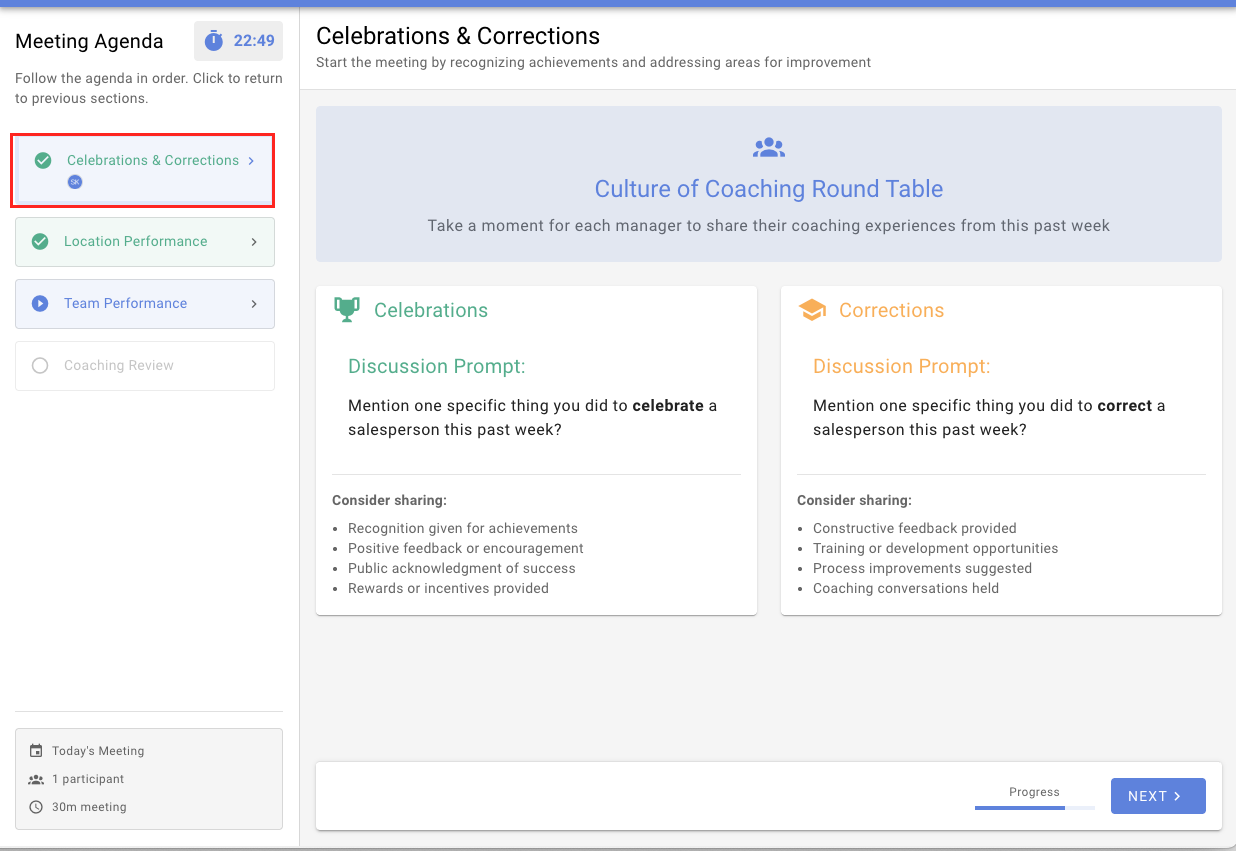The width and height of the screenshot is (1236, 851).
Task: Expand chevron on Location Performance item
Action: tap(254, 242)
